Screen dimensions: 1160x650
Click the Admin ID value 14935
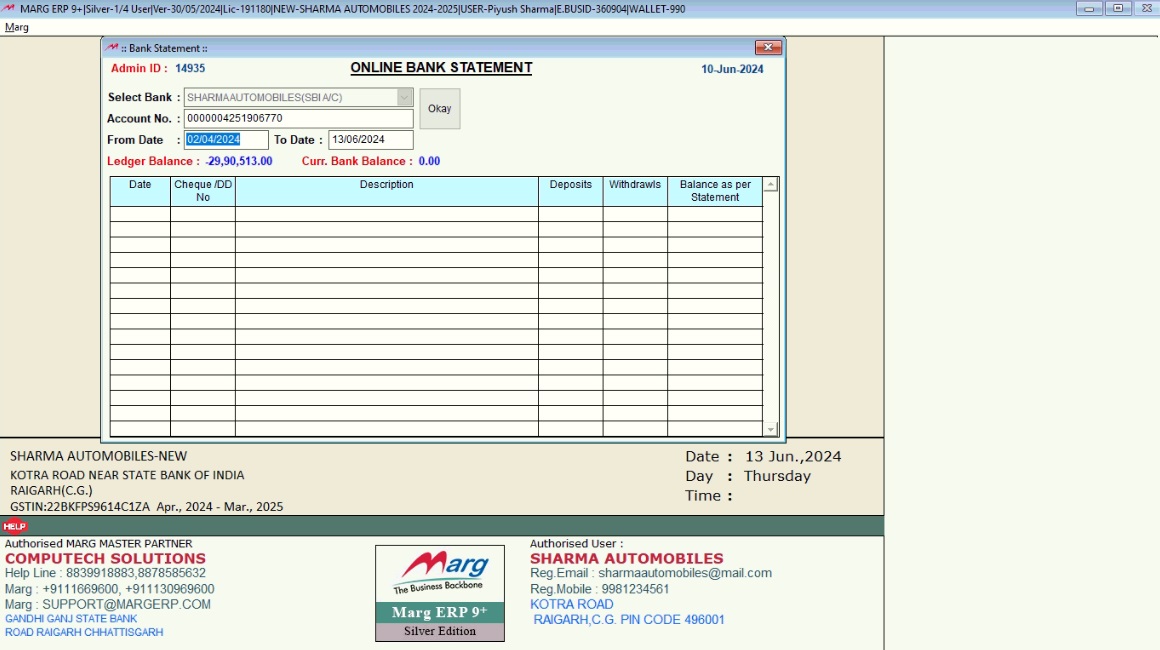pos(190,68)
